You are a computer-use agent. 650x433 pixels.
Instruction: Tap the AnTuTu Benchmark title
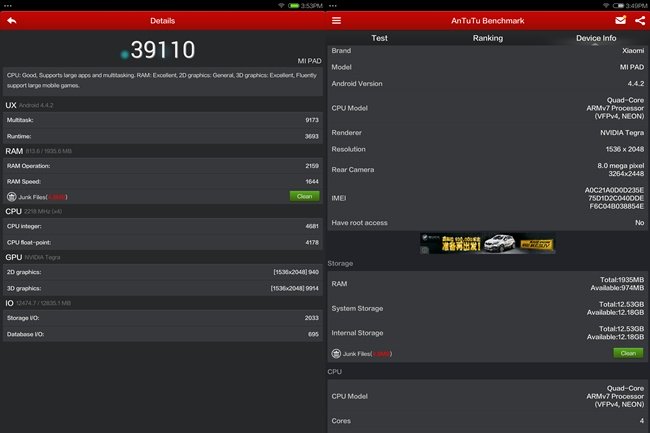tap(488, 21)
